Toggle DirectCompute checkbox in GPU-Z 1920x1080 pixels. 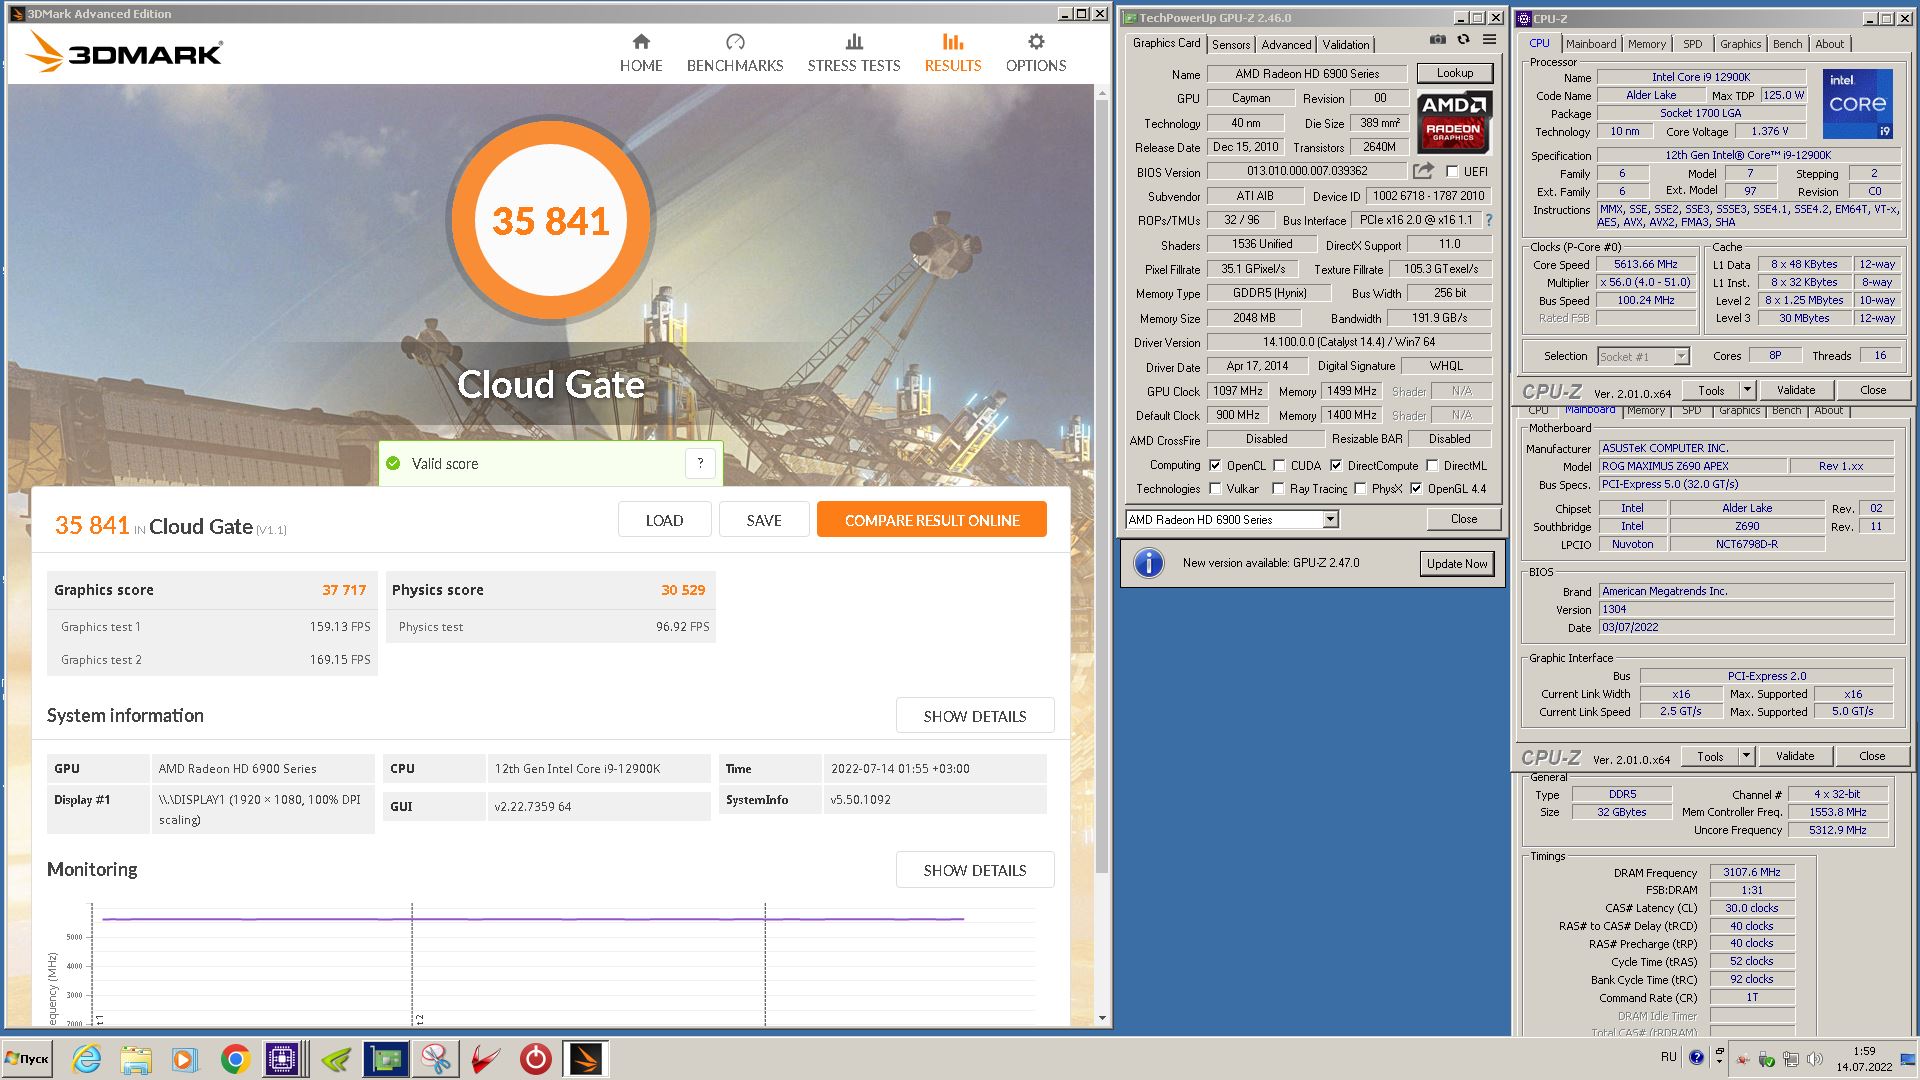click(x=1336, y=465)
